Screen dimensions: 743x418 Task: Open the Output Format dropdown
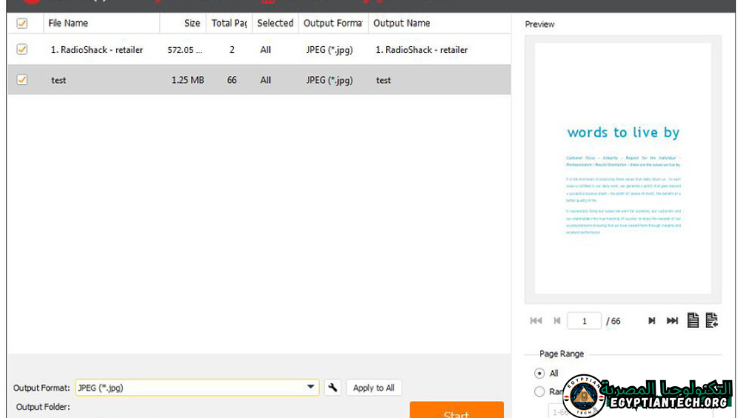(x=311, y=388)
